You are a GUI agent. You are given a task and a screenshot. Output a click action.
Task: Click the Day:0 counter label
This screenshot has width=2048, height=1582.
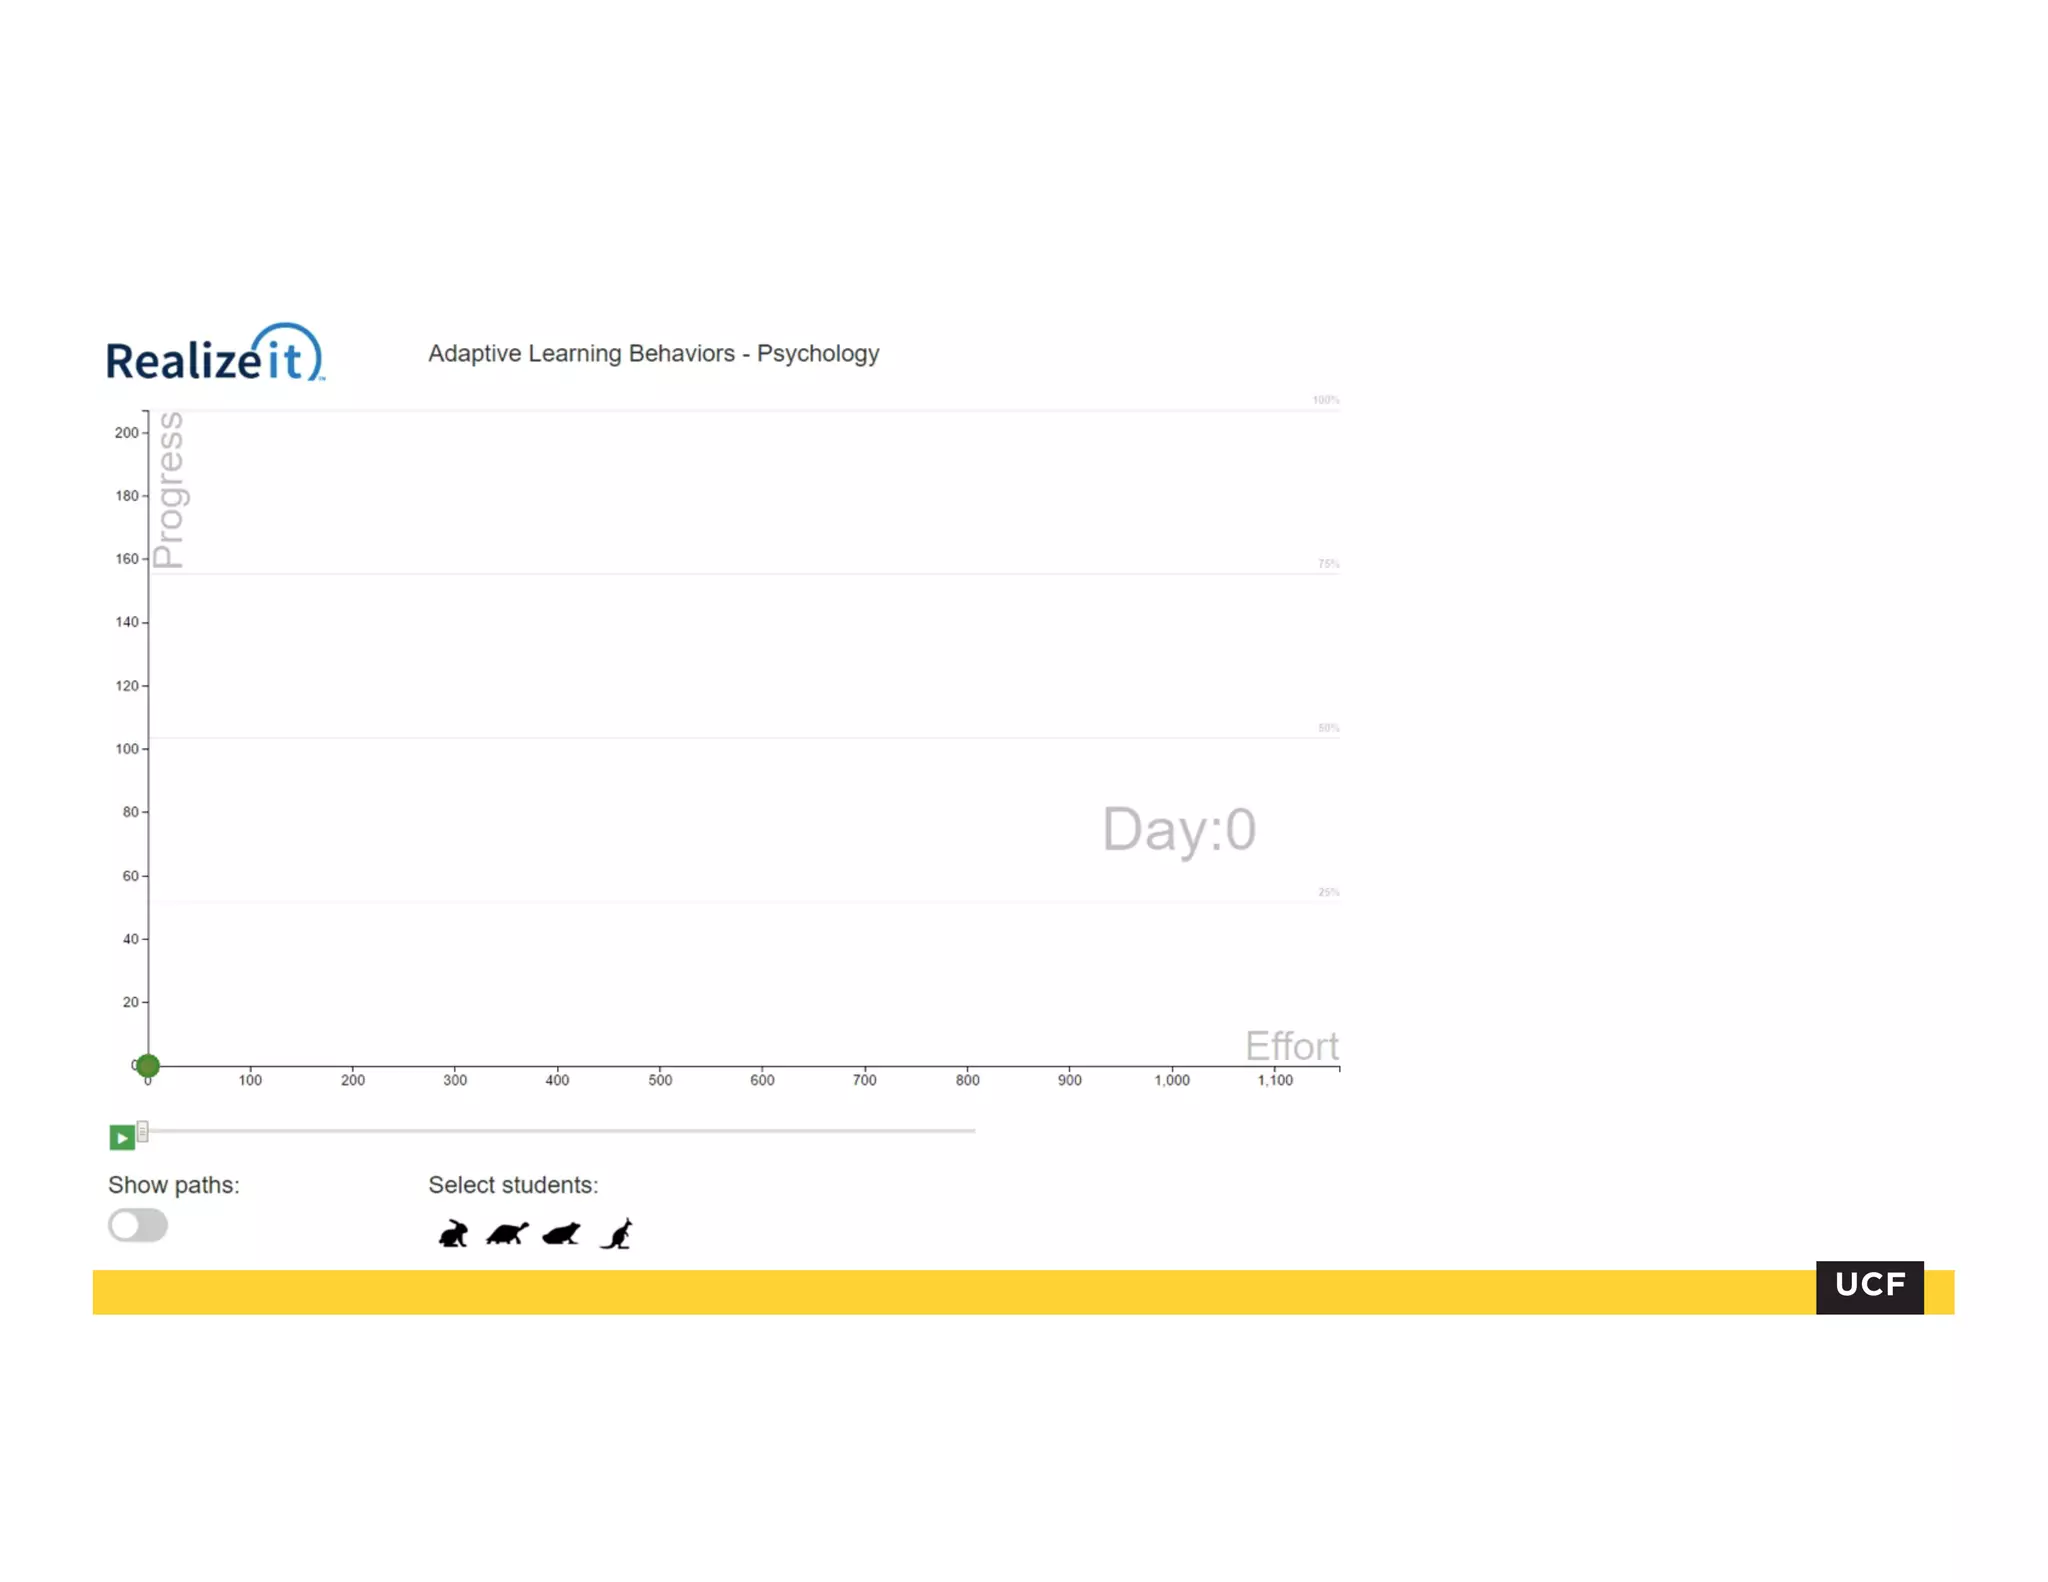(x=1178, y=829)
